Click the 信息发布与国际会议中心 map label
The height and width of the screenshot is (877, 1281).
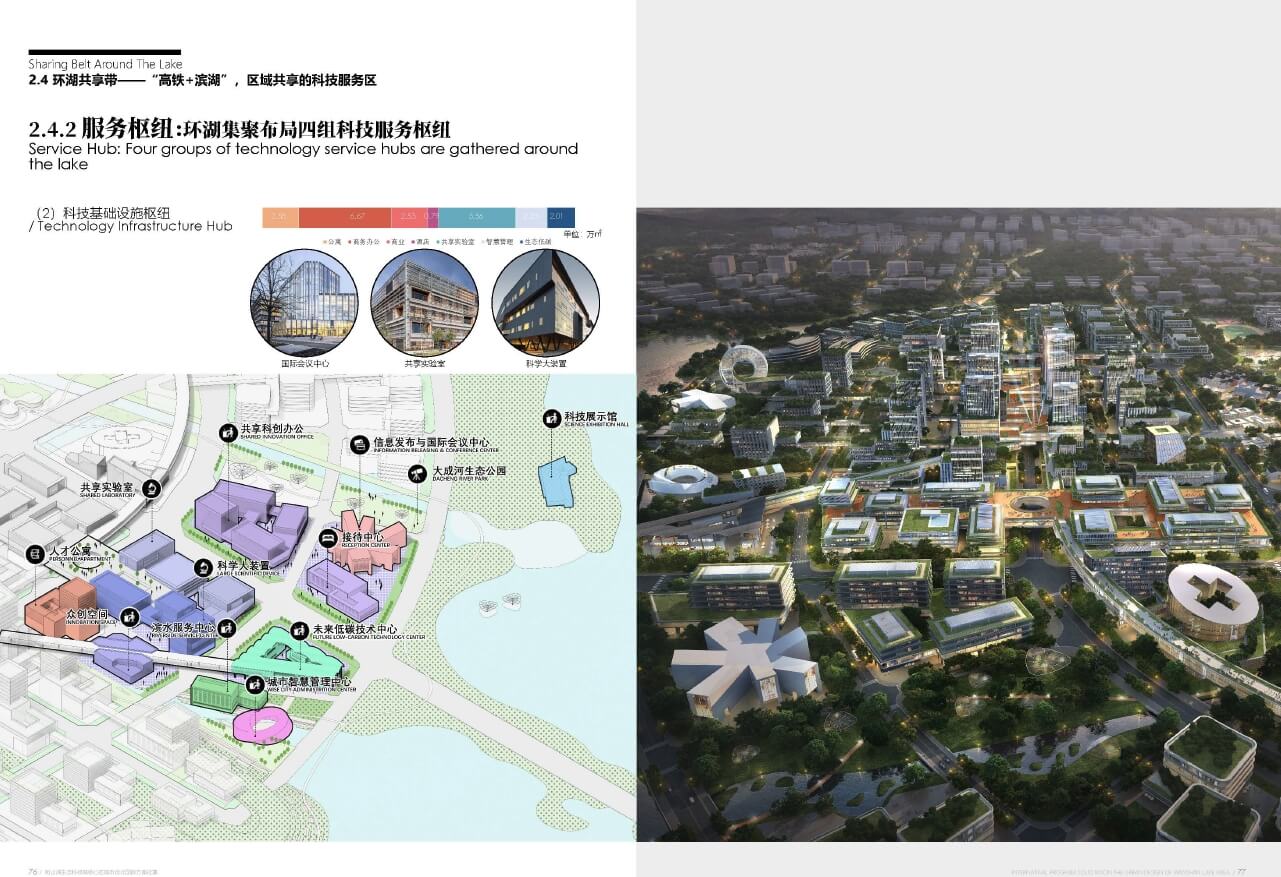pyautogui.click(x=431, y=442)
